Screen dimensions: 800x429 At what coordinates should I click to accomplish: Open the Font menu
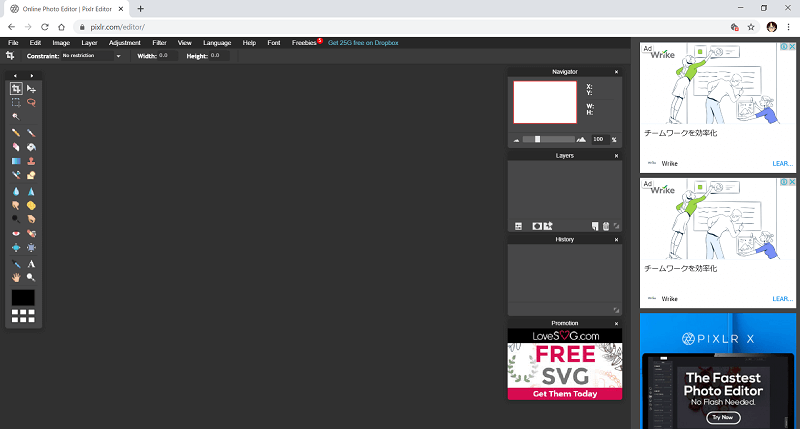coord(274,43)
